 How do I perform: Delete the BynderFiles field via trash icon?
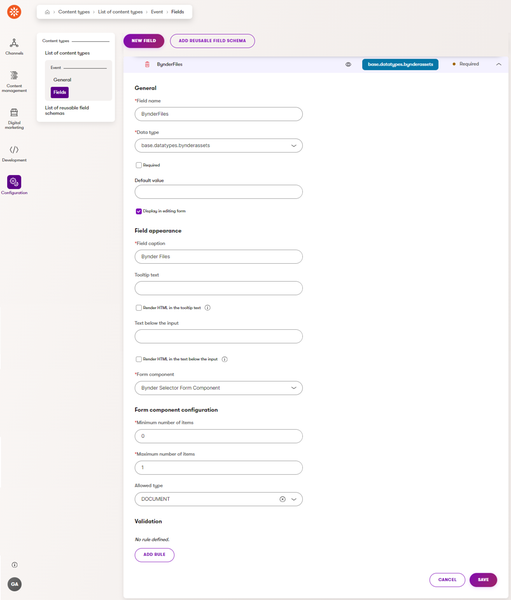click(x=147, y=64)
